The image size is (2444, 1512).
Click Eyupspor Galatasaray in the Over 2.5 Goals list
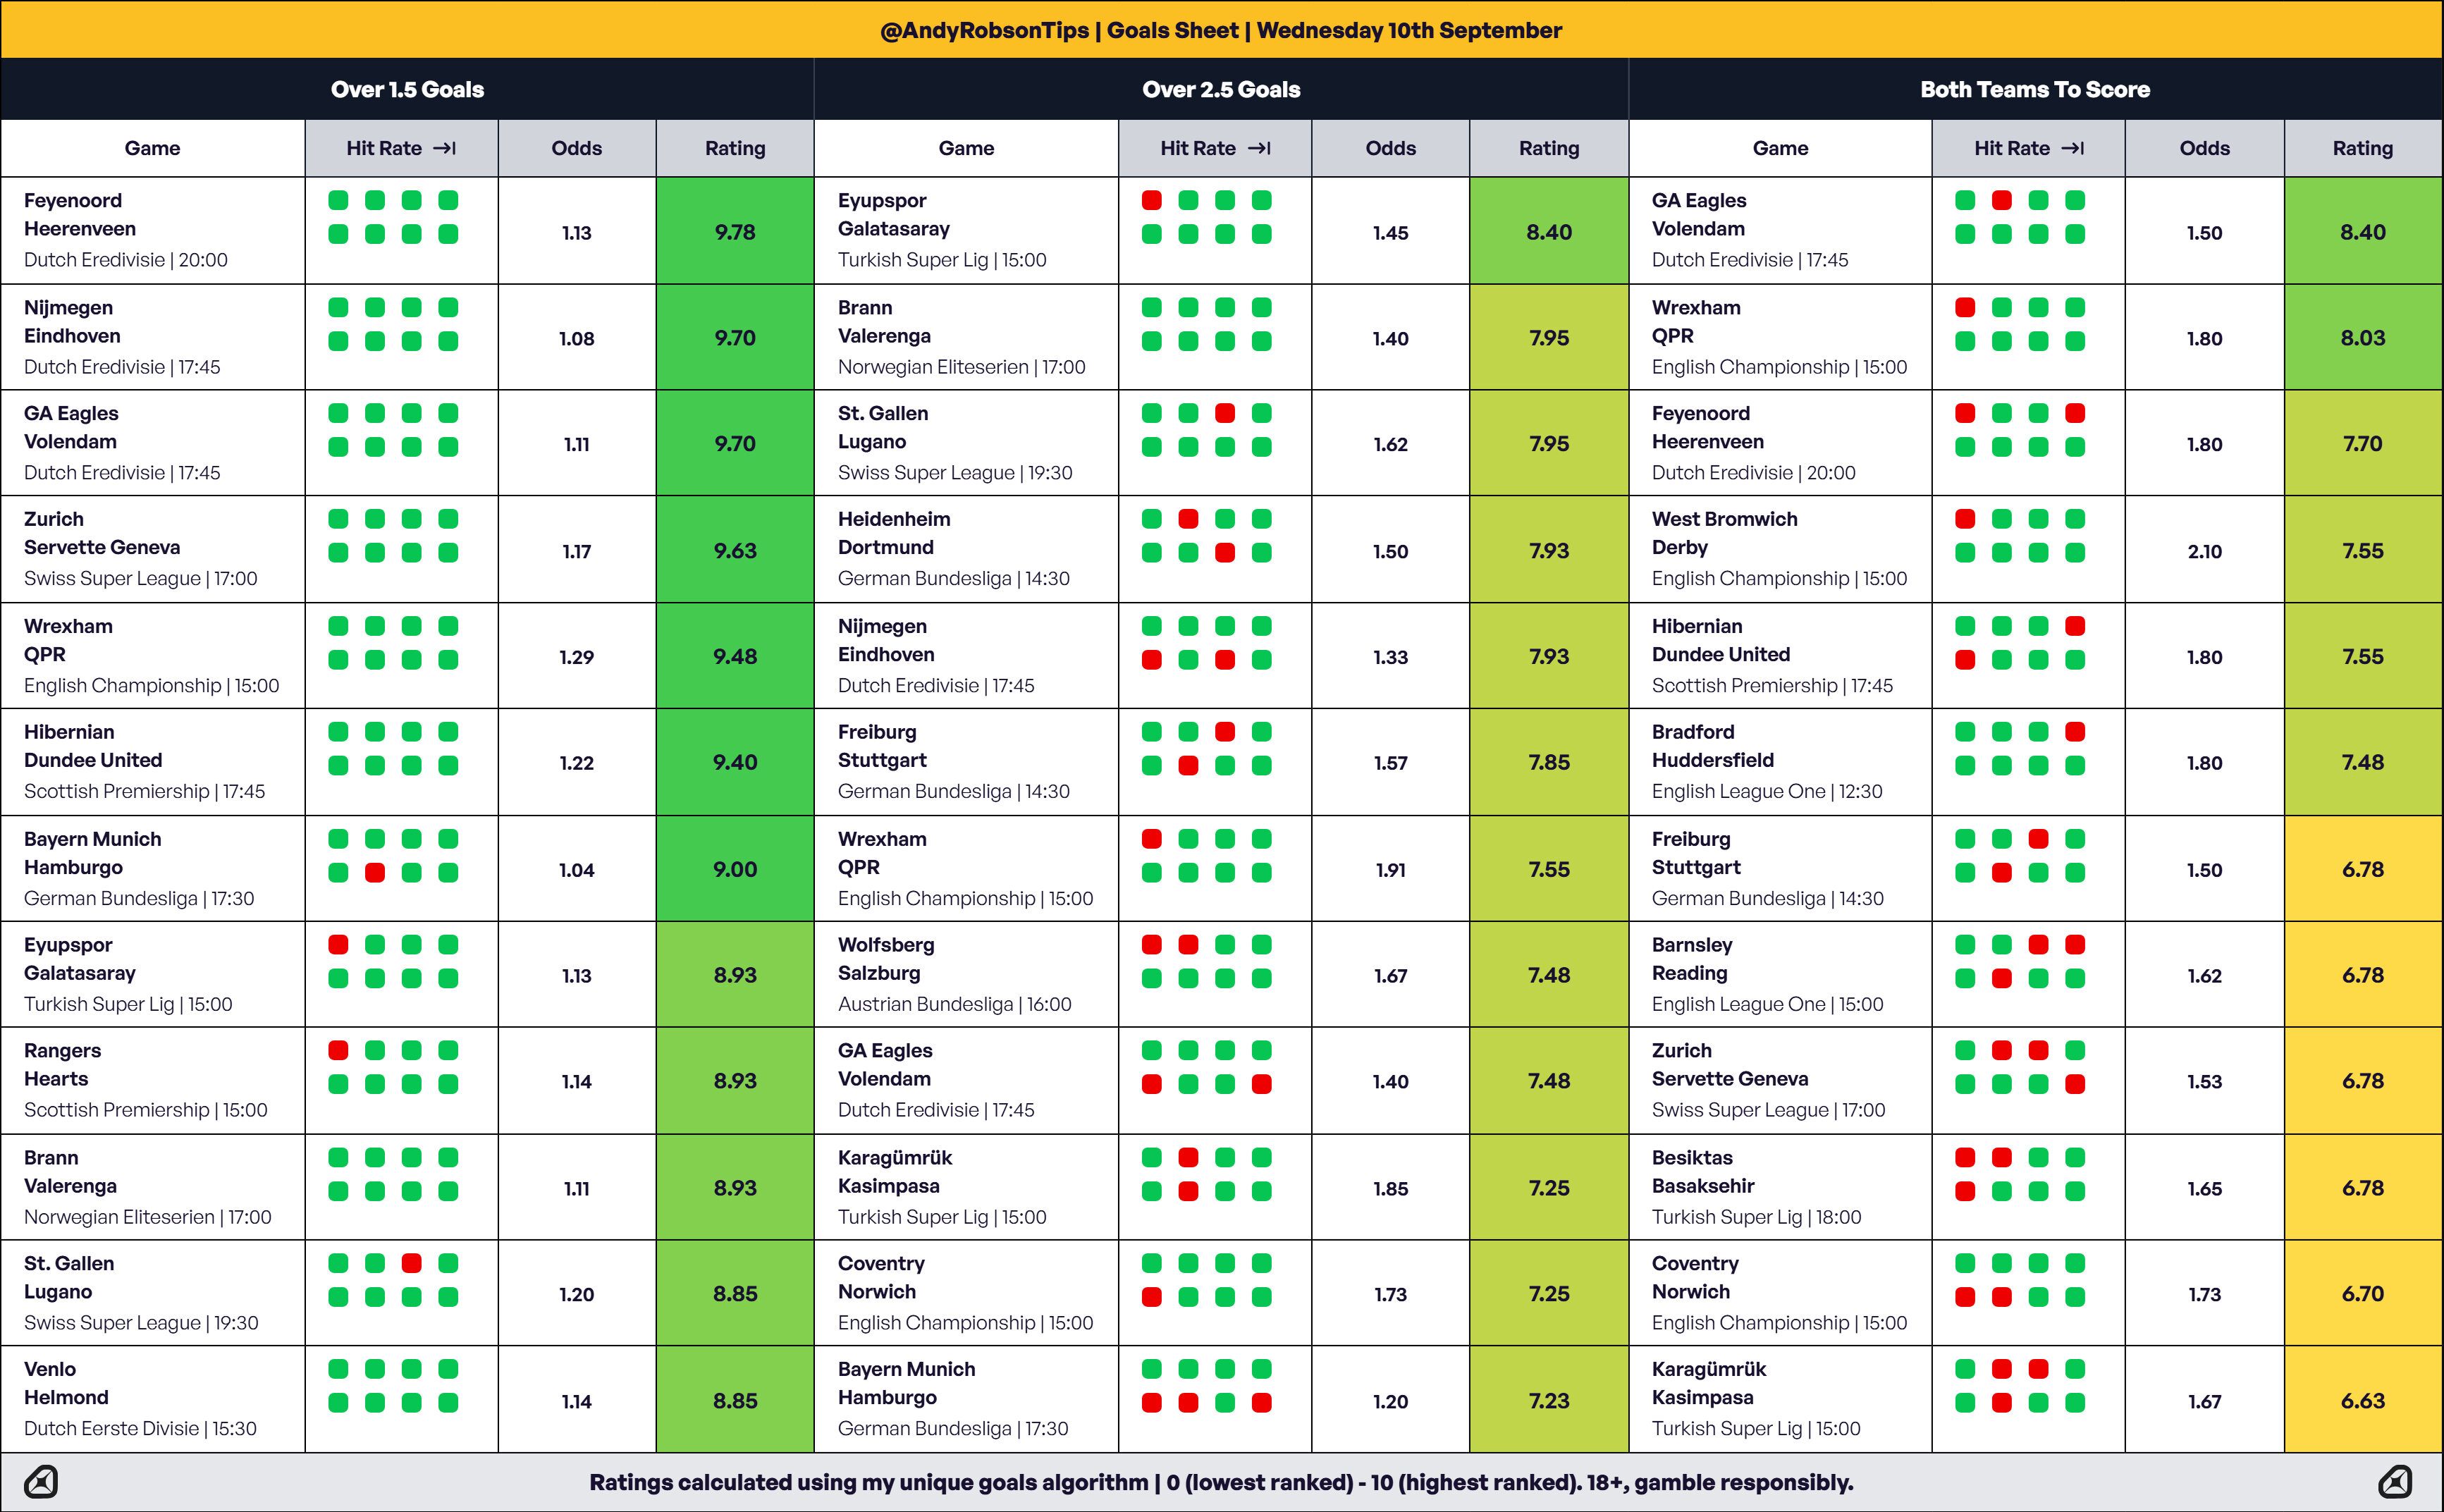[x=966, y=230]
